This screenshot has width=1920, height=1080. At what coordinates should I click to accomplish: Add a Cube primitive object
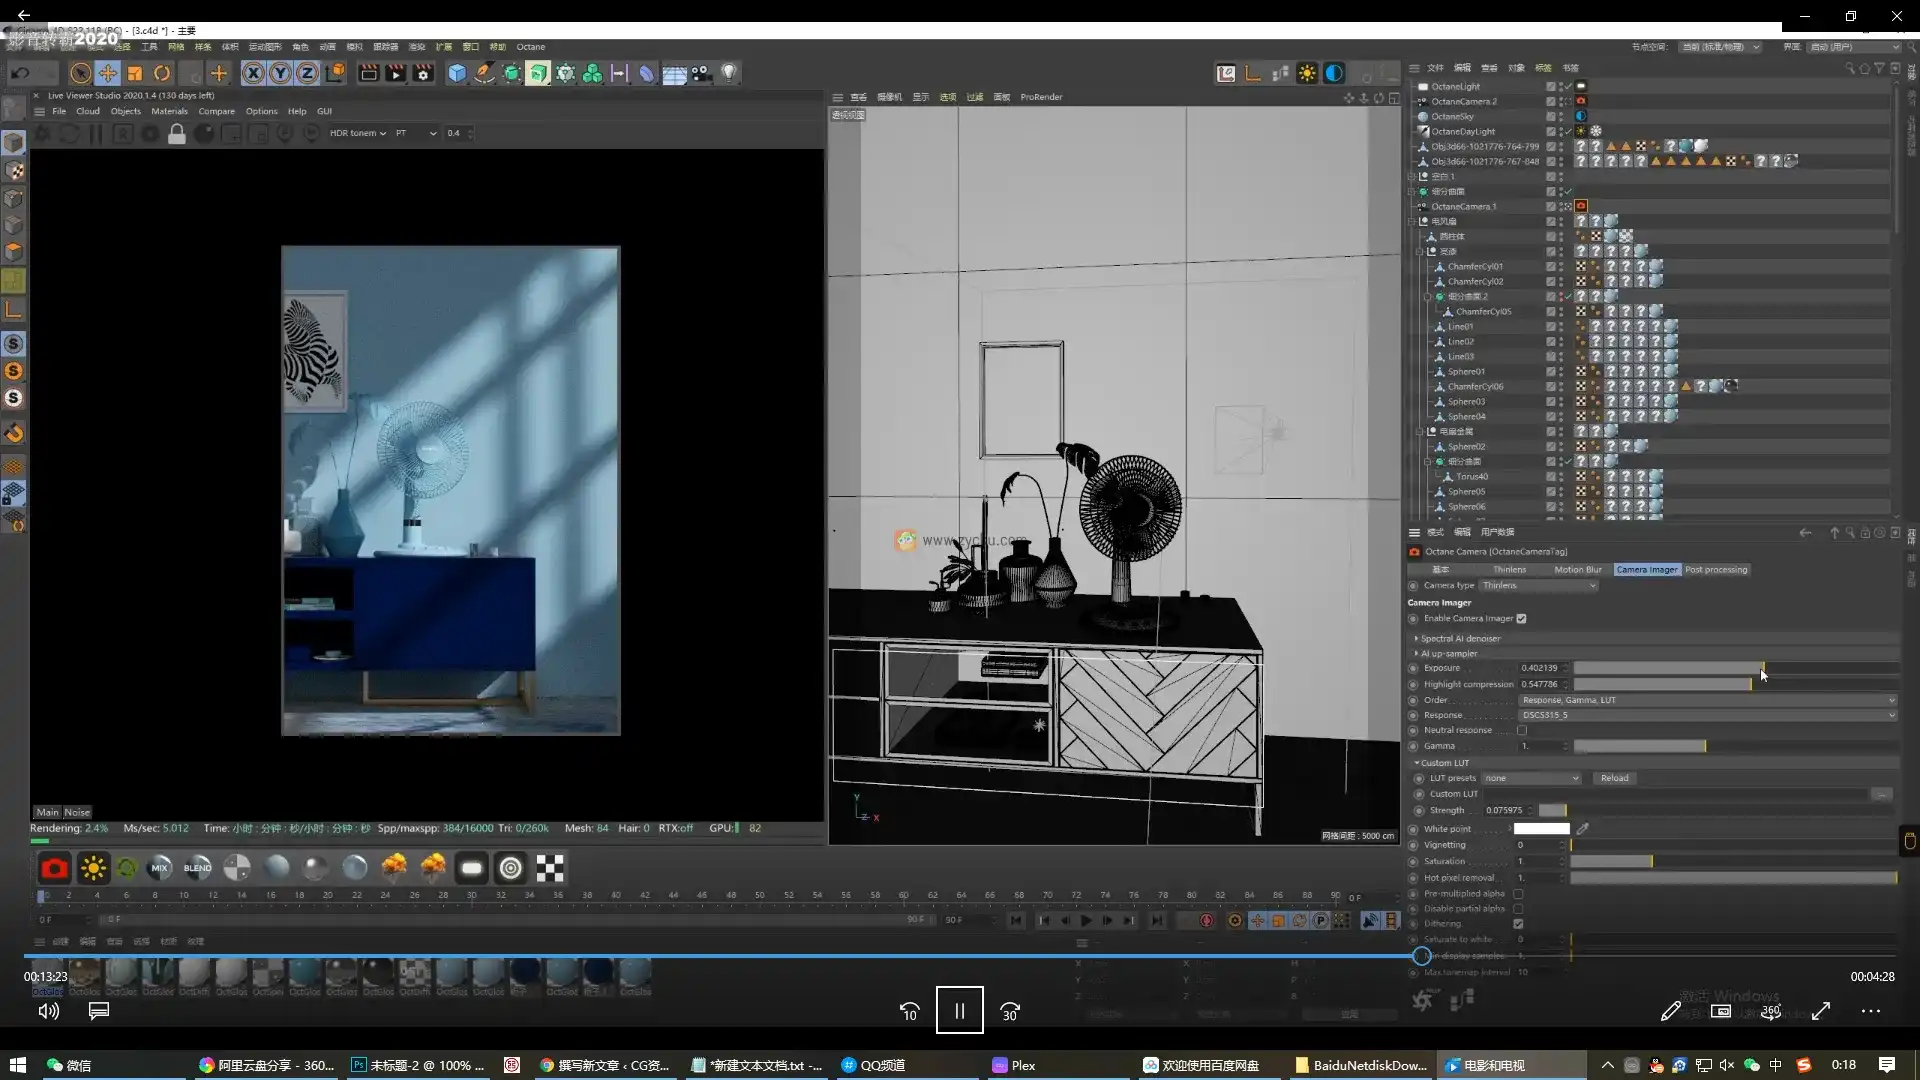pos(457,73)
